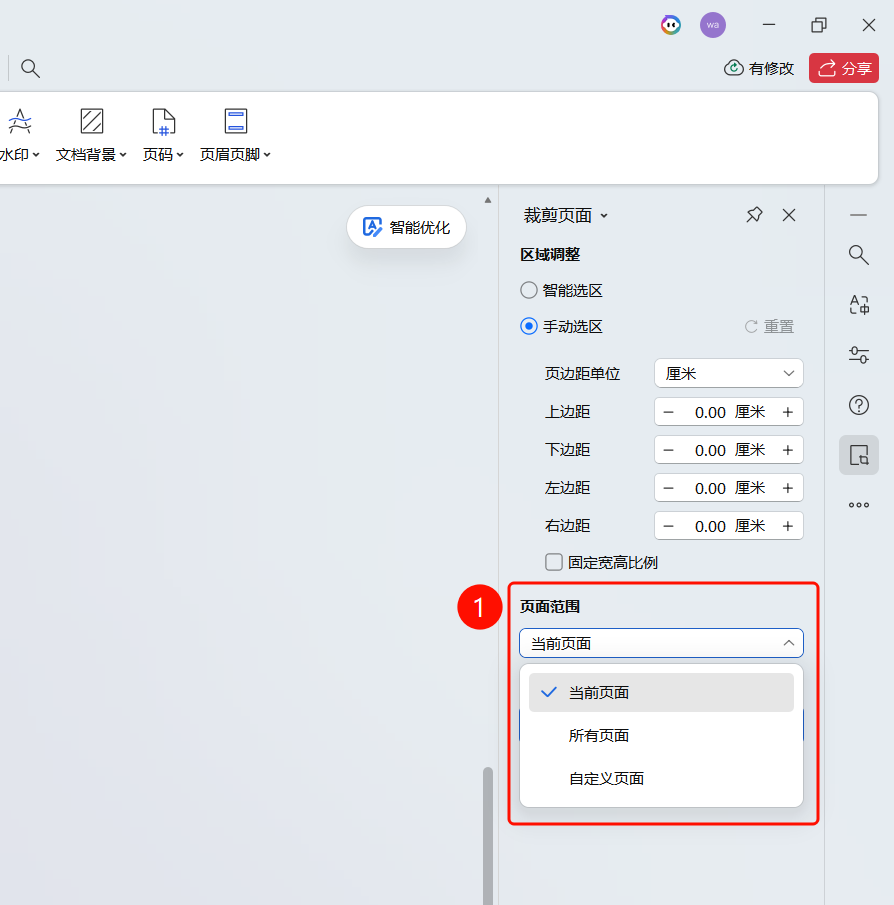Click the document vertical scrollbar thumb

488,836
